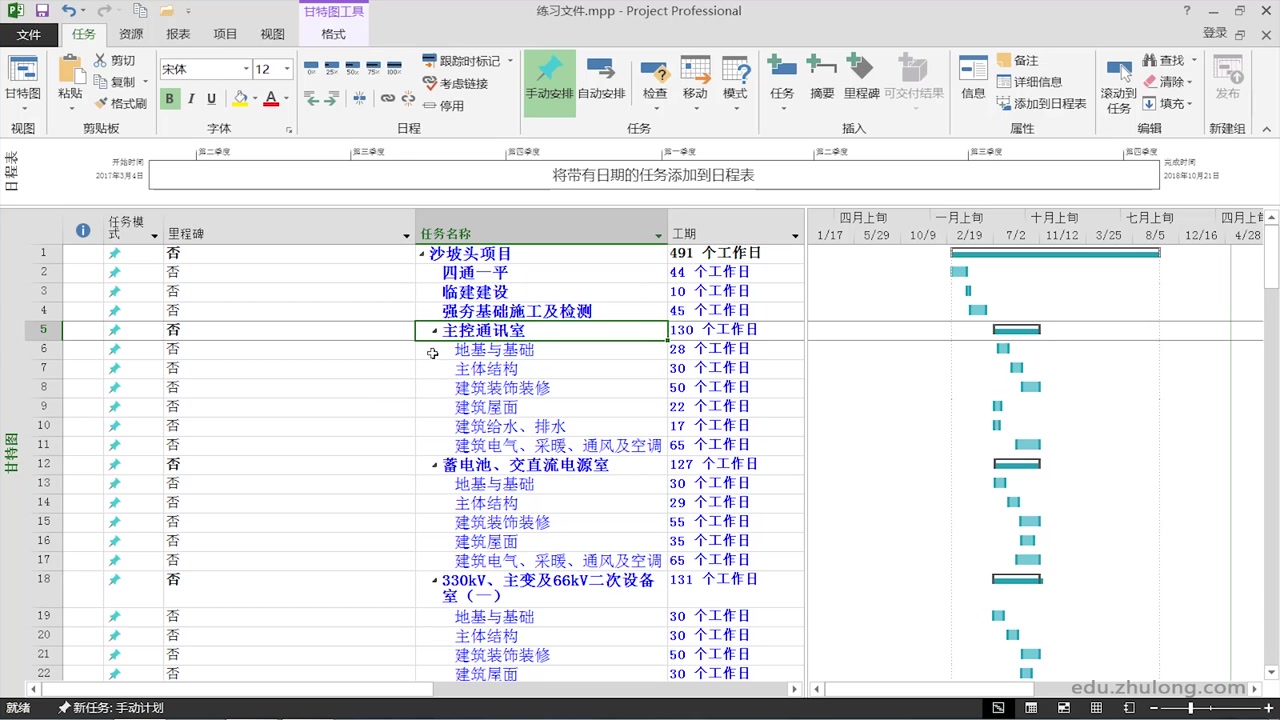Open 任务名称 column filter dropdown
Image resolution: width=1280 pixels, height=720 pixels.
pos(658,236)
